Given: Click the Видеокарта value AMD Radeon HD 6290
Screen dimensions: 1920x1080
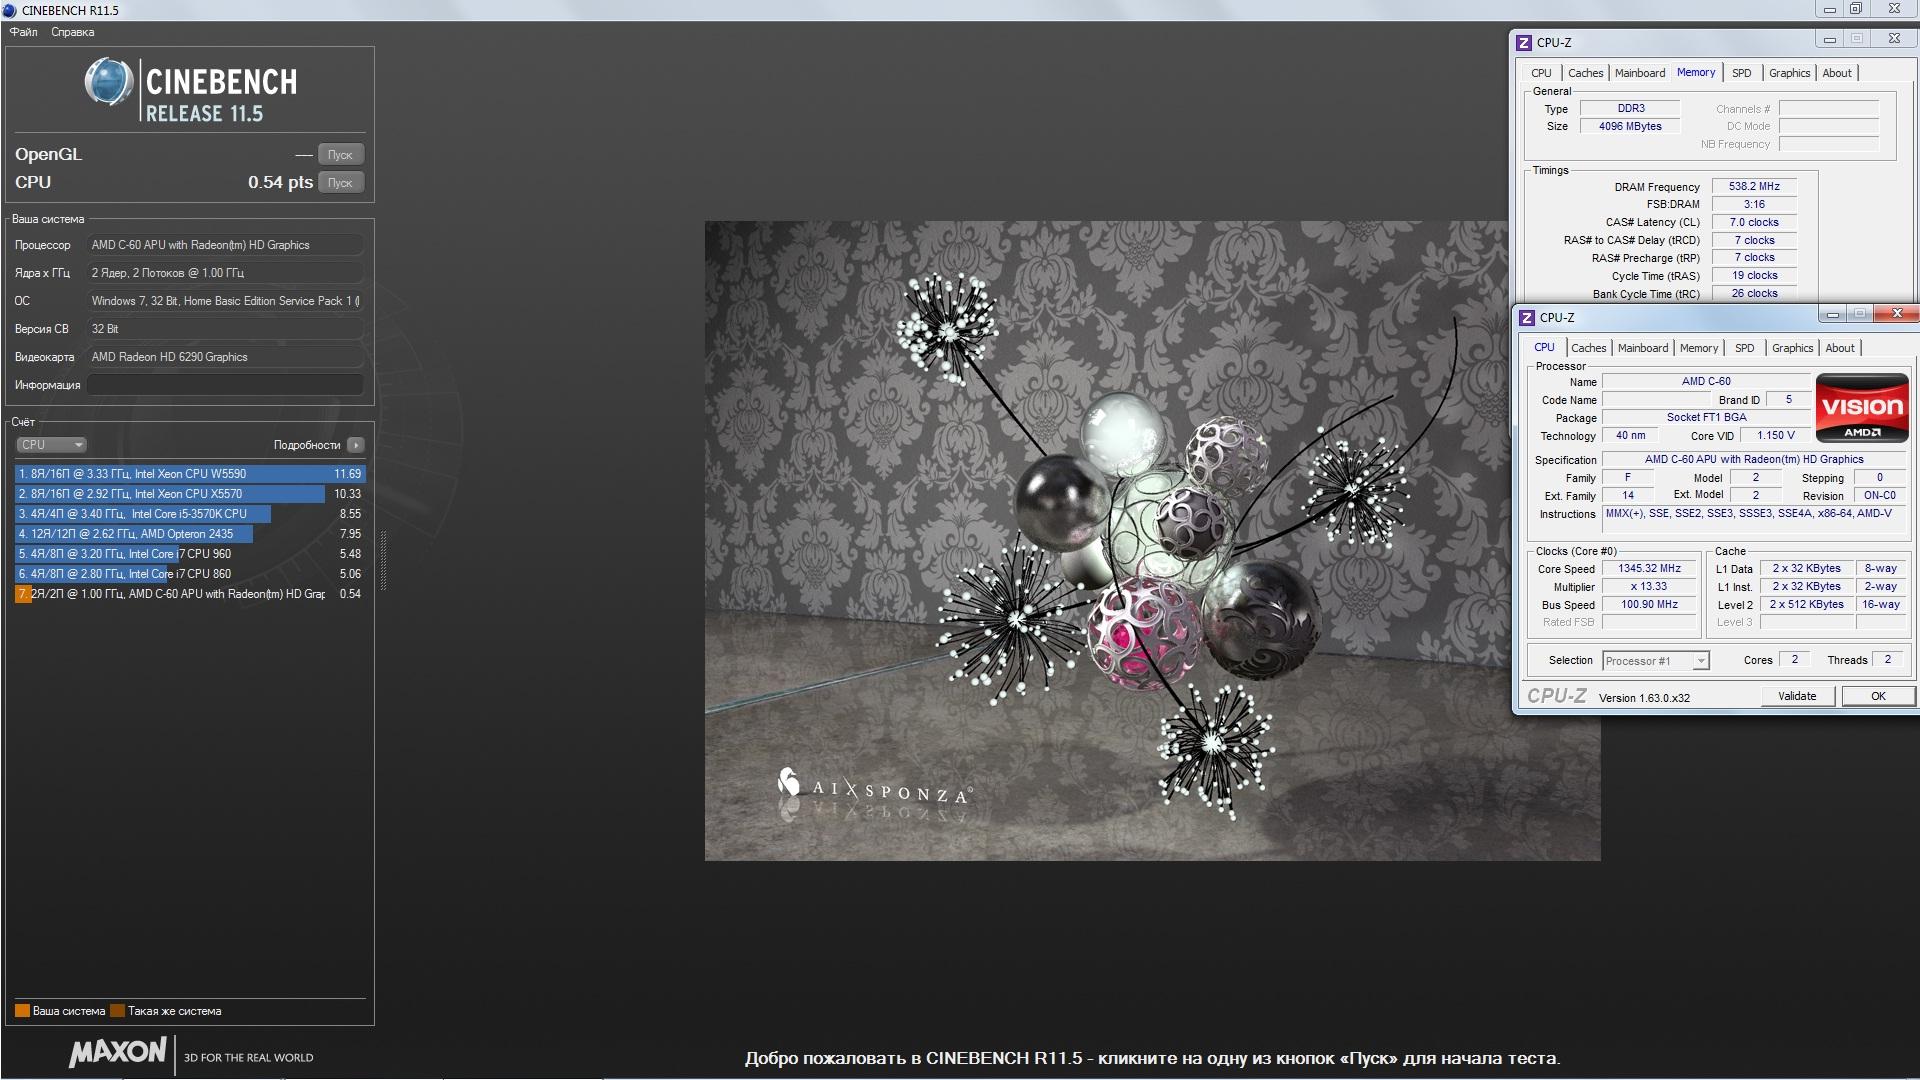Looking at the screenshot, I should pyautogui.click(x=225, y=357).
